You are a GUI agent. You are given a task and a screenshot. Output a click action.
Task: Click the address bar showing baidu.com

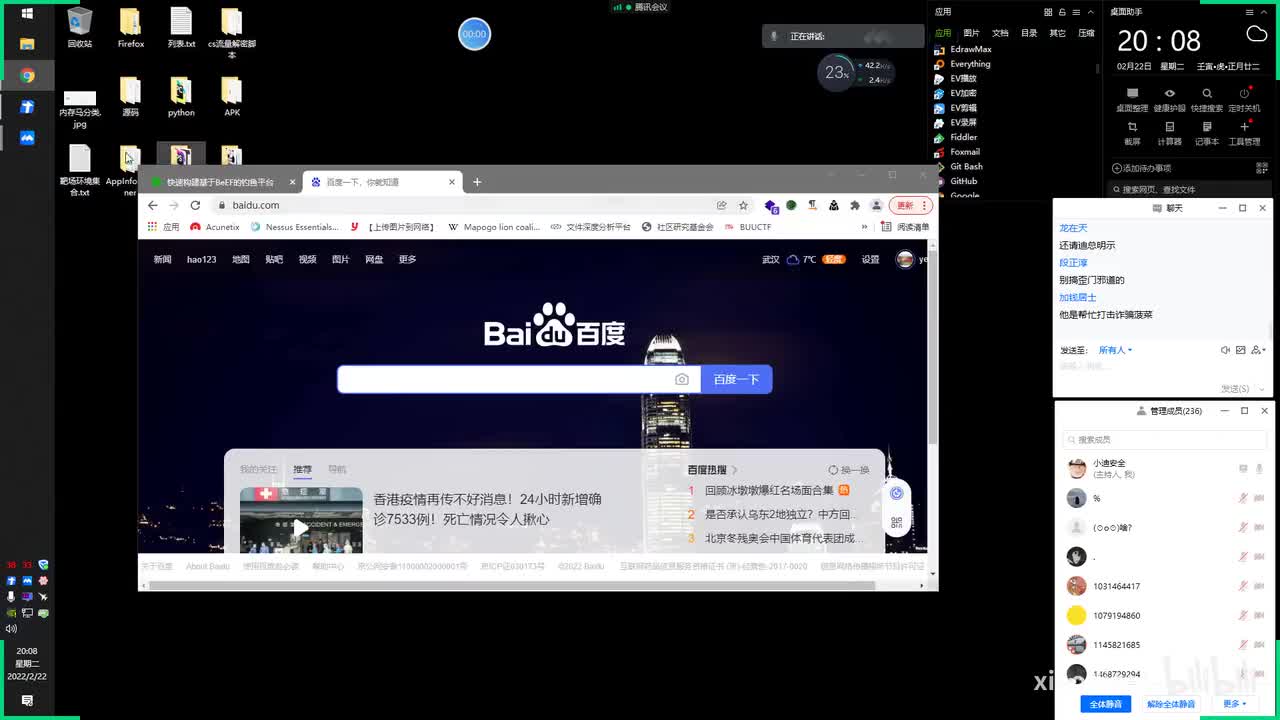click(465, 205)
